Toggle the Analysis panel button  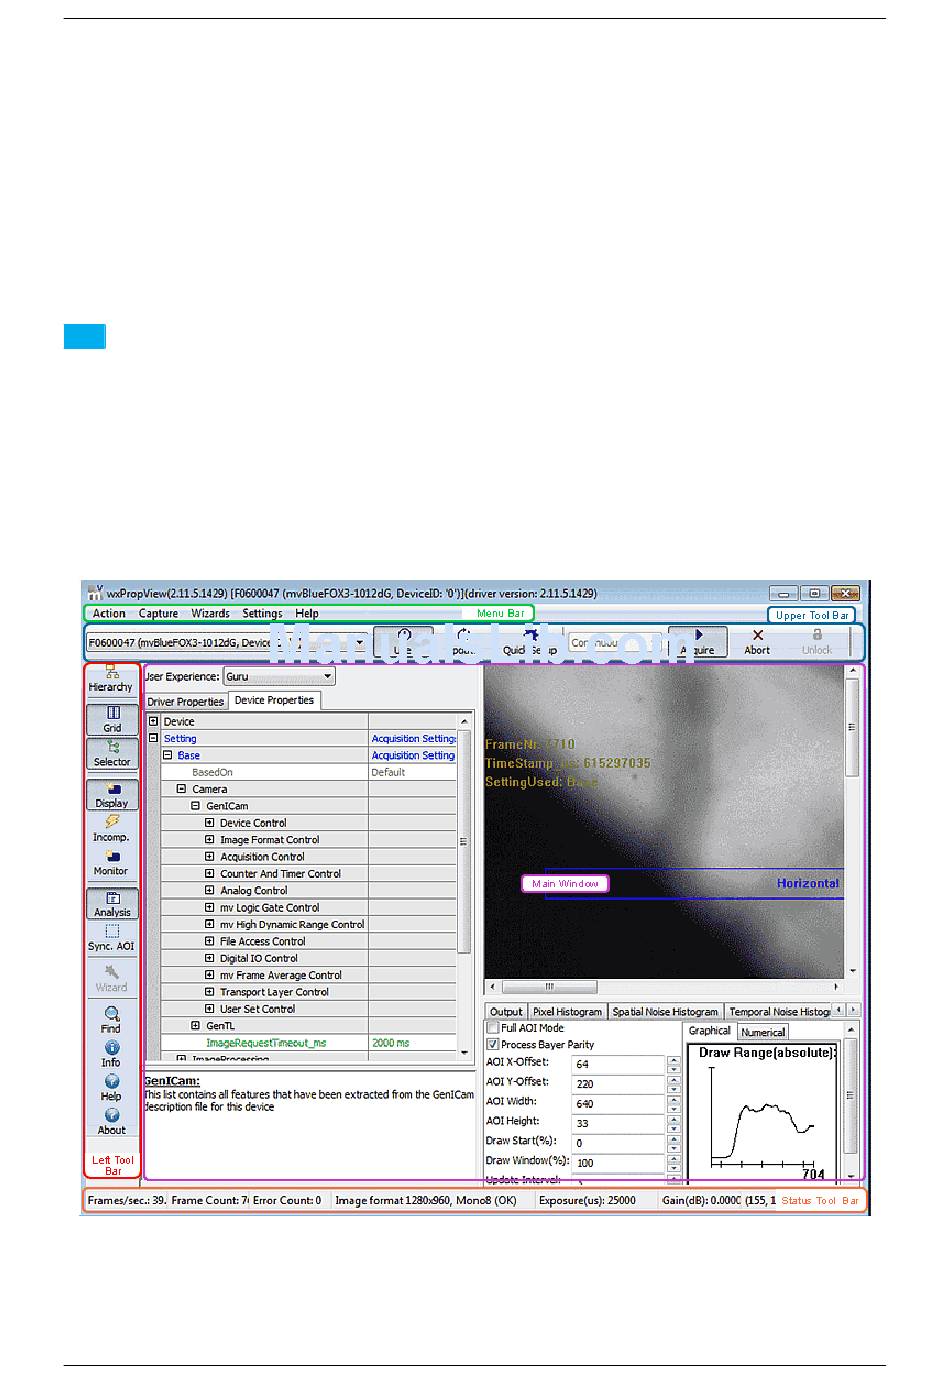point(112,904)
